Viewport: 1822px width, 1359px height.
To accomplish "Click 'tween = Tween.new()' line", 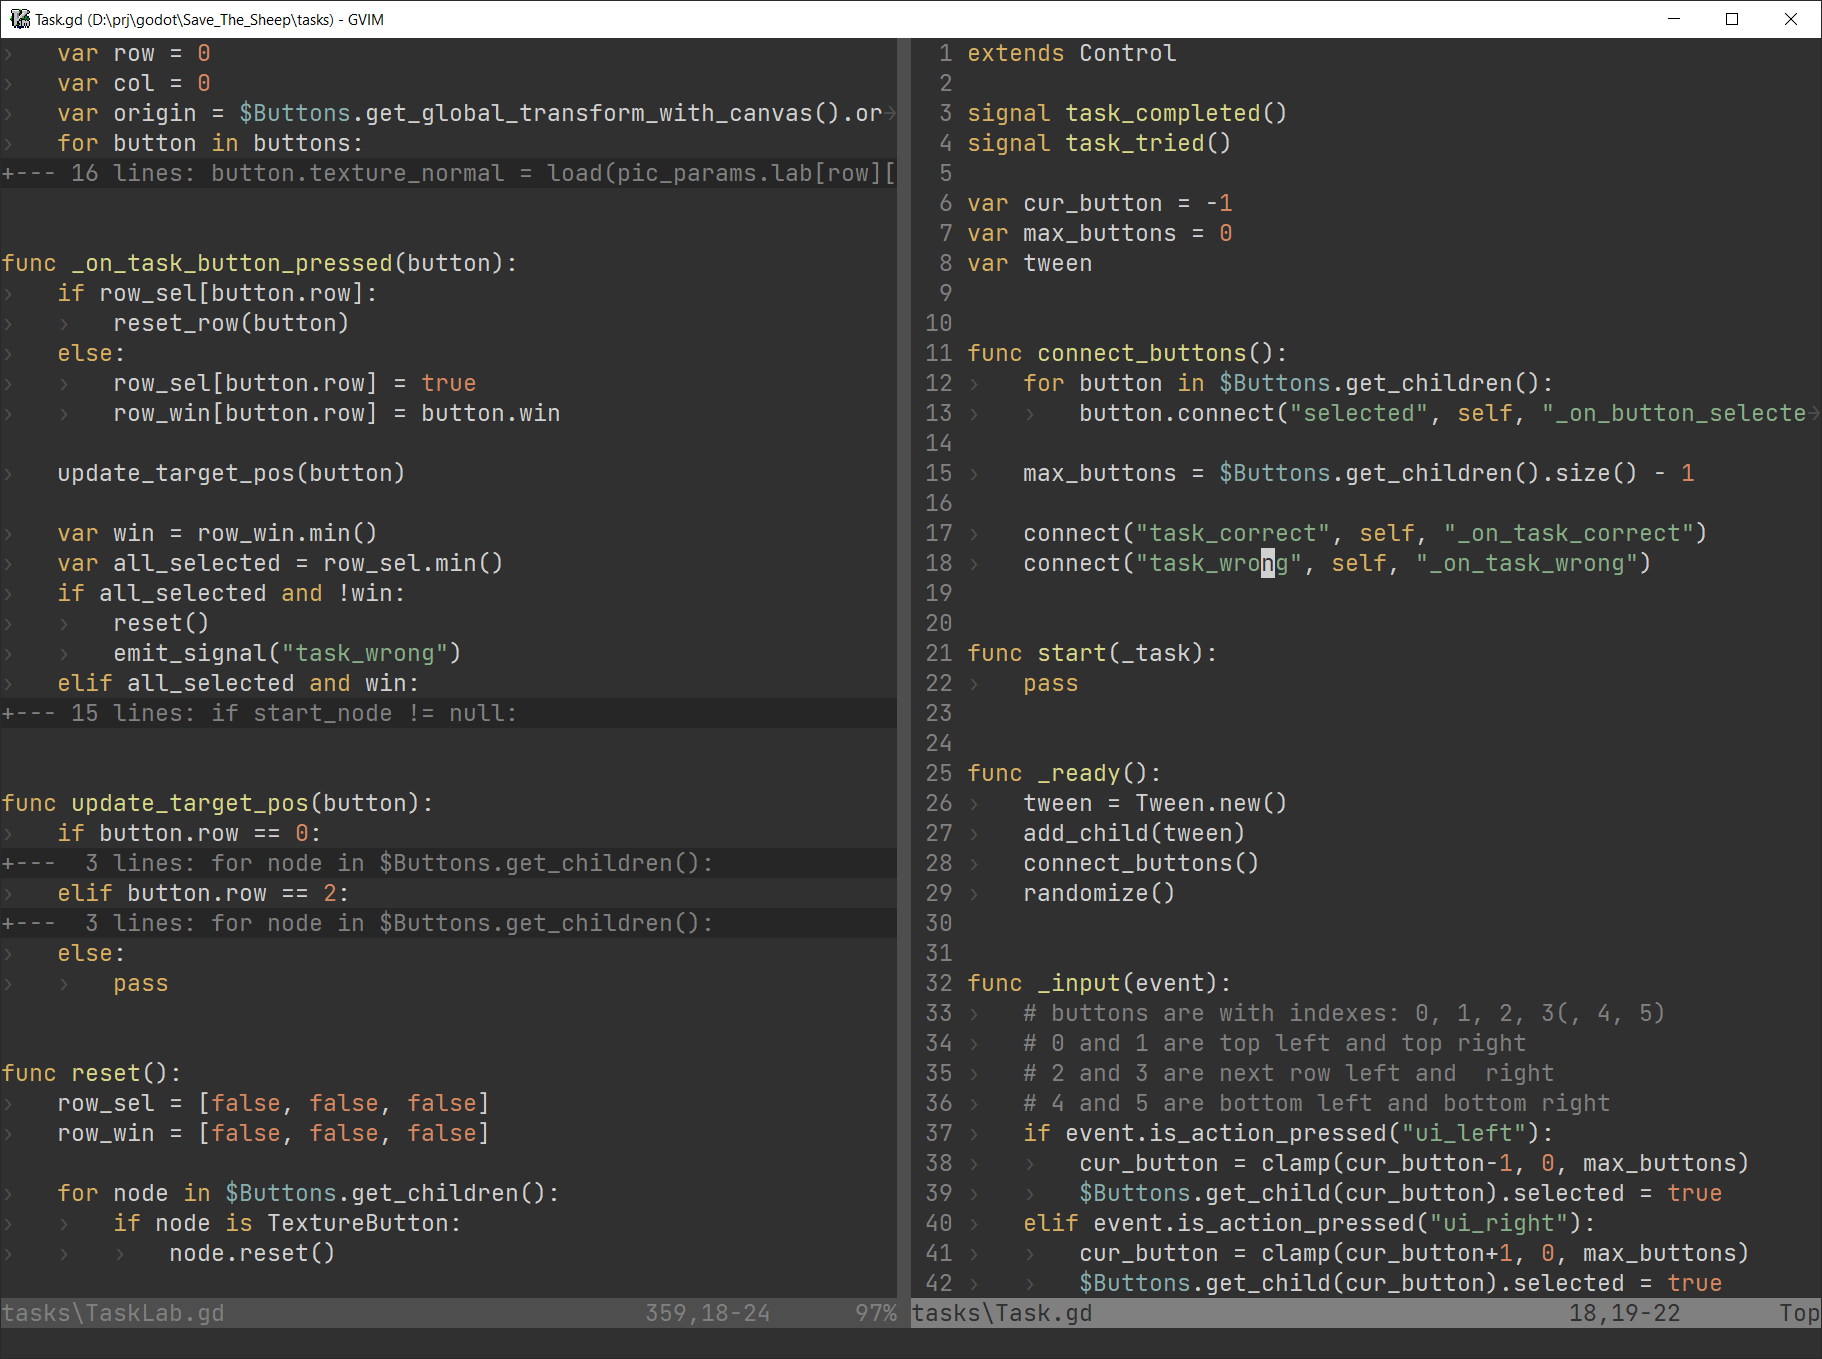I will coord(1155,803).
